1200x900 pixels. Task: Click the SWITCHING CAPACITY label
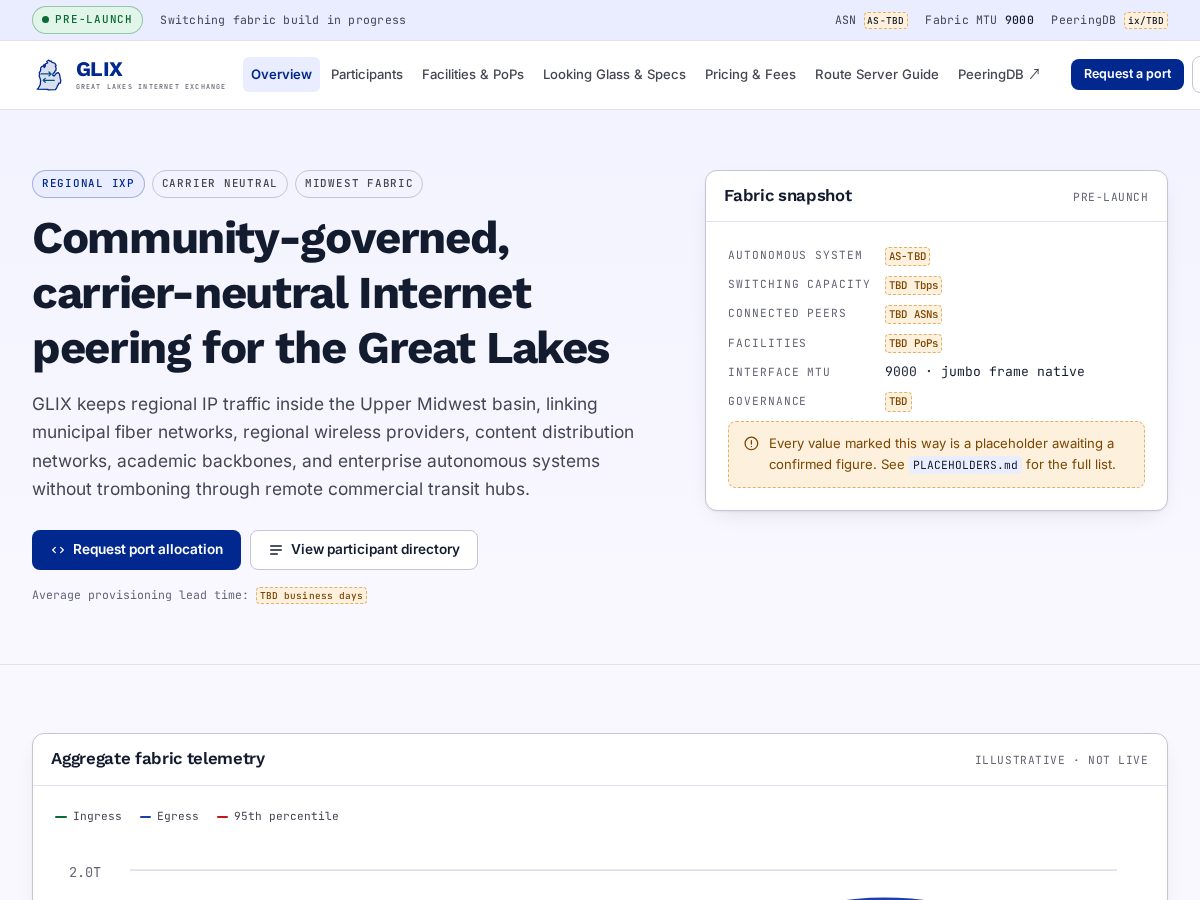[799, 285]
